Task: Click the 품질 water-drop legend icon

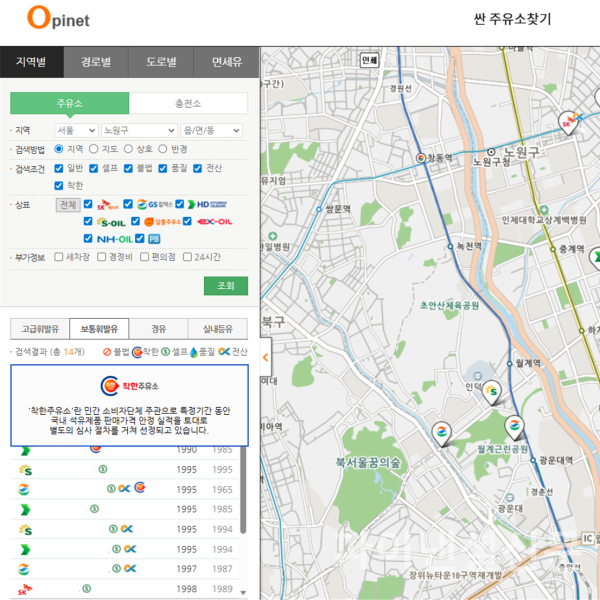Action: pyautogui.click(x=194, y=352)
